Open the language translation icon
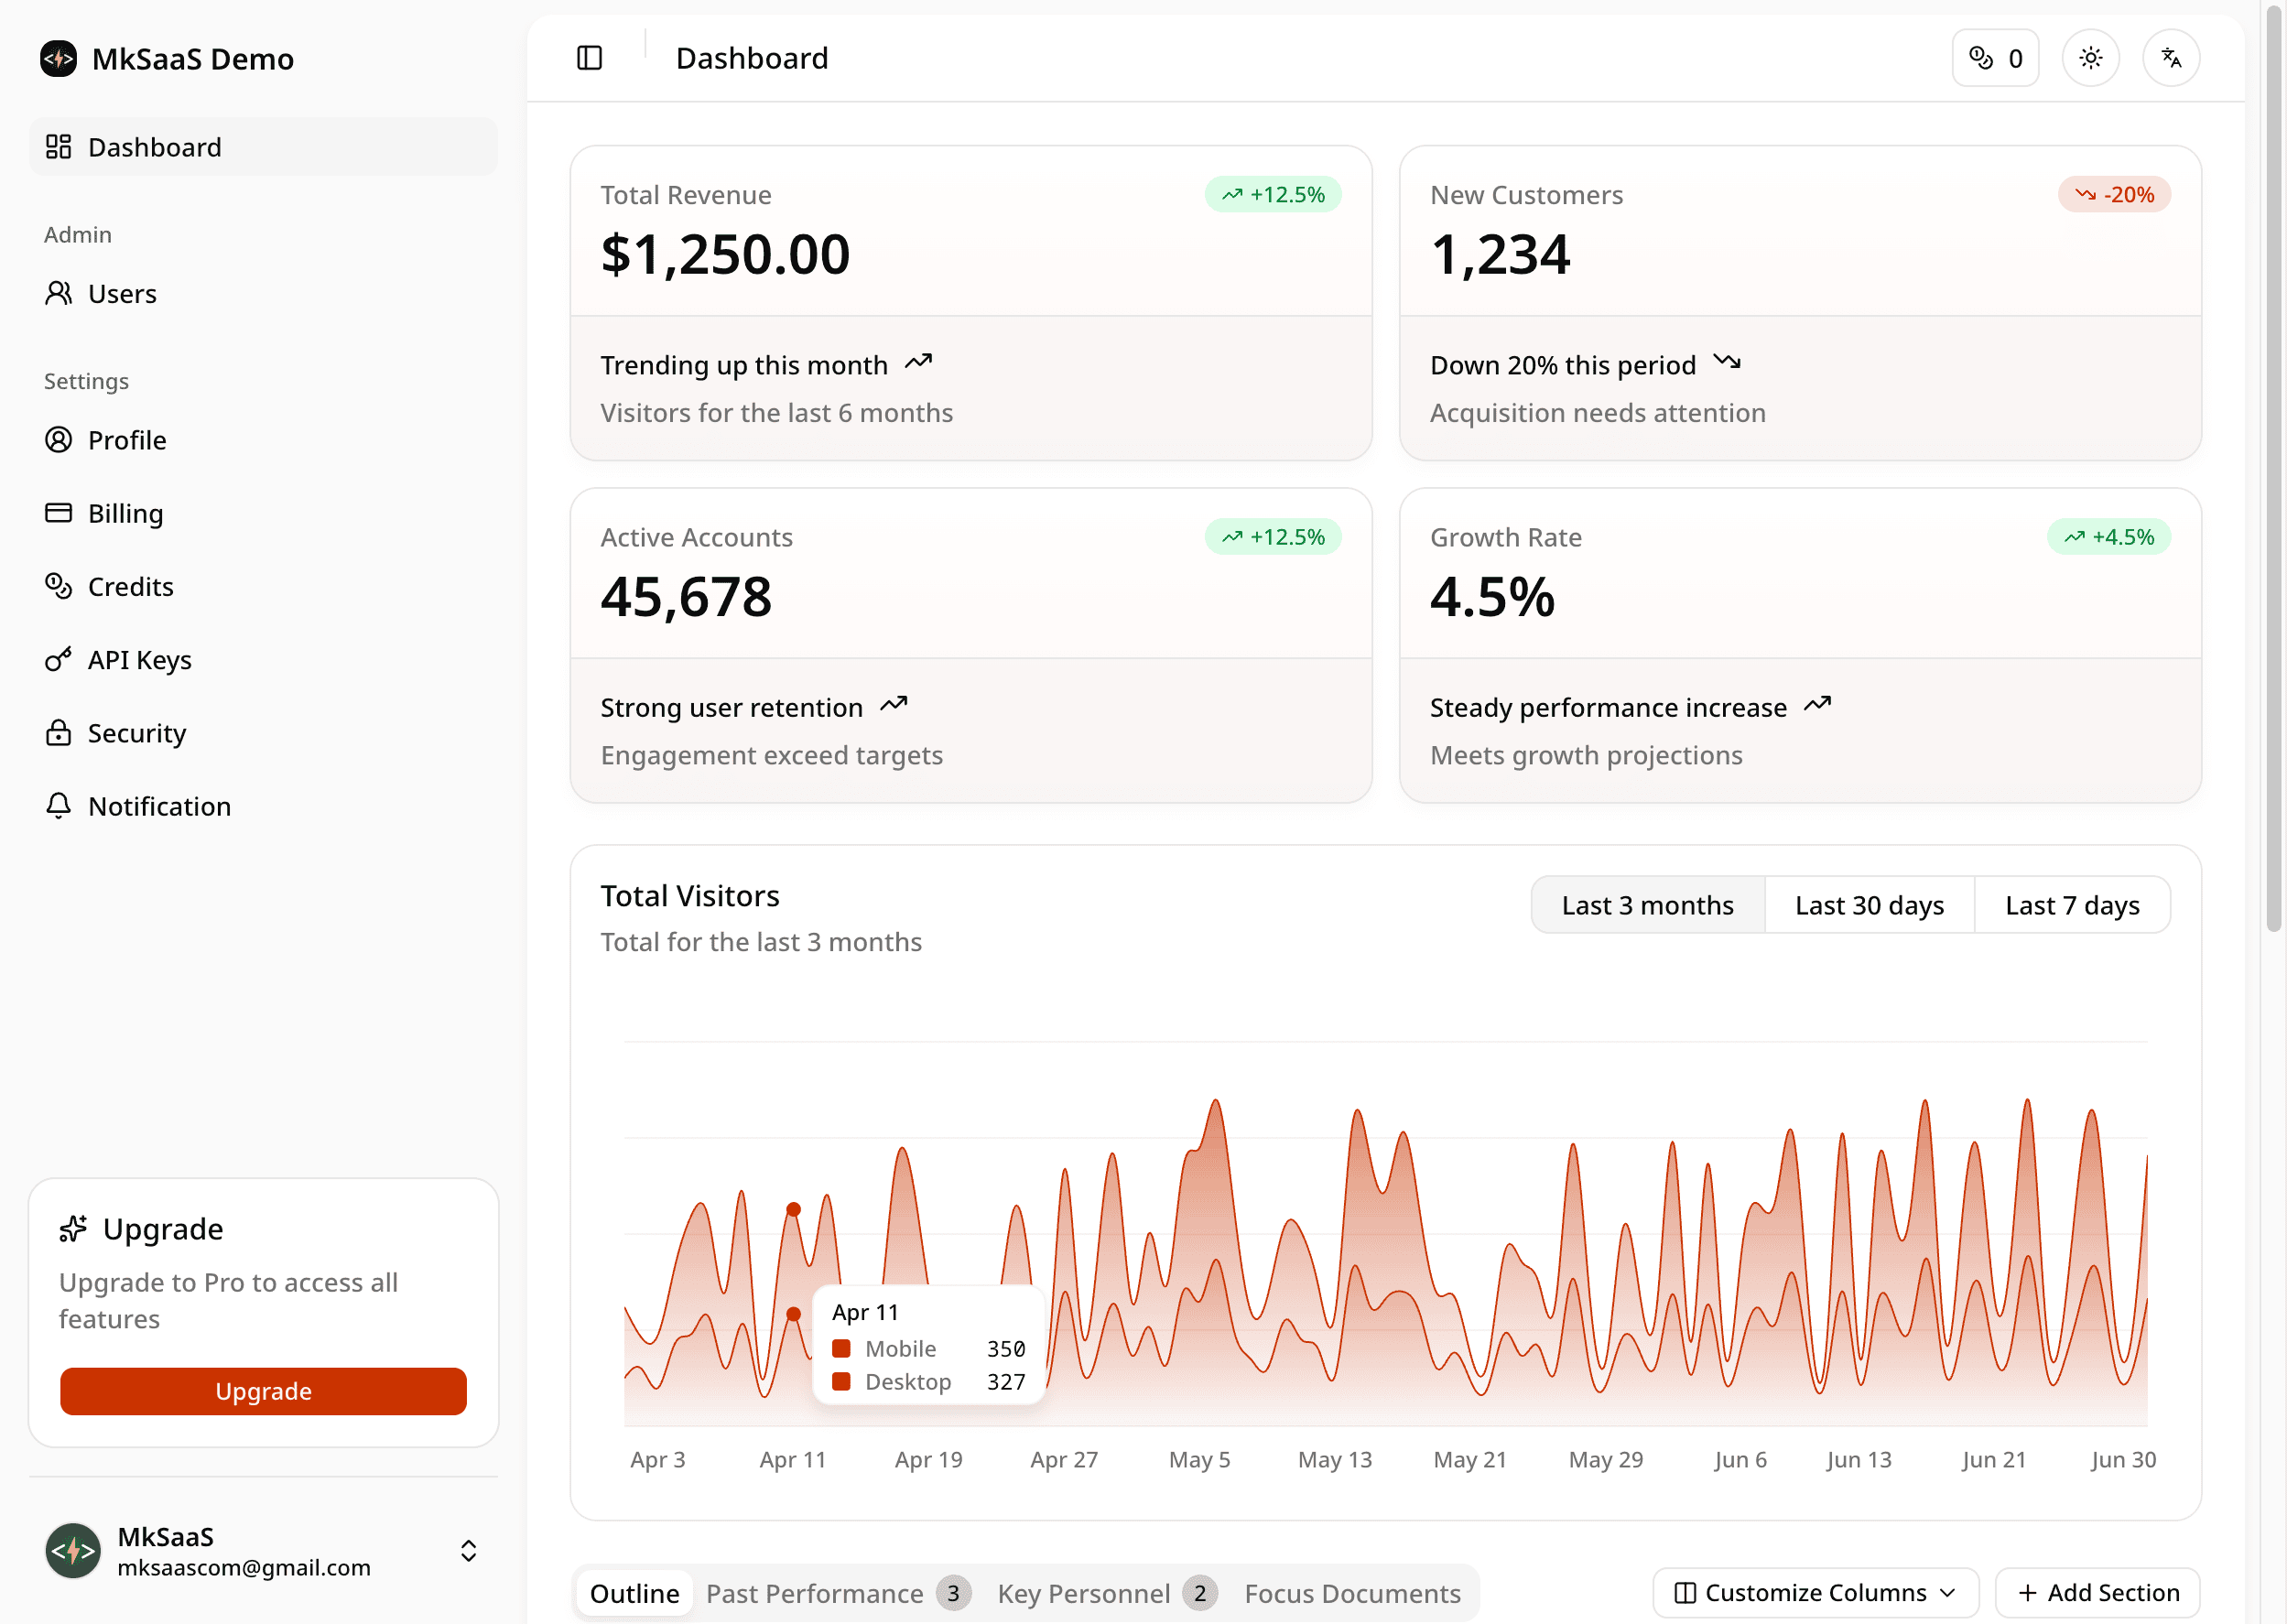The image size is (2287, 1624). [2170, 58]
